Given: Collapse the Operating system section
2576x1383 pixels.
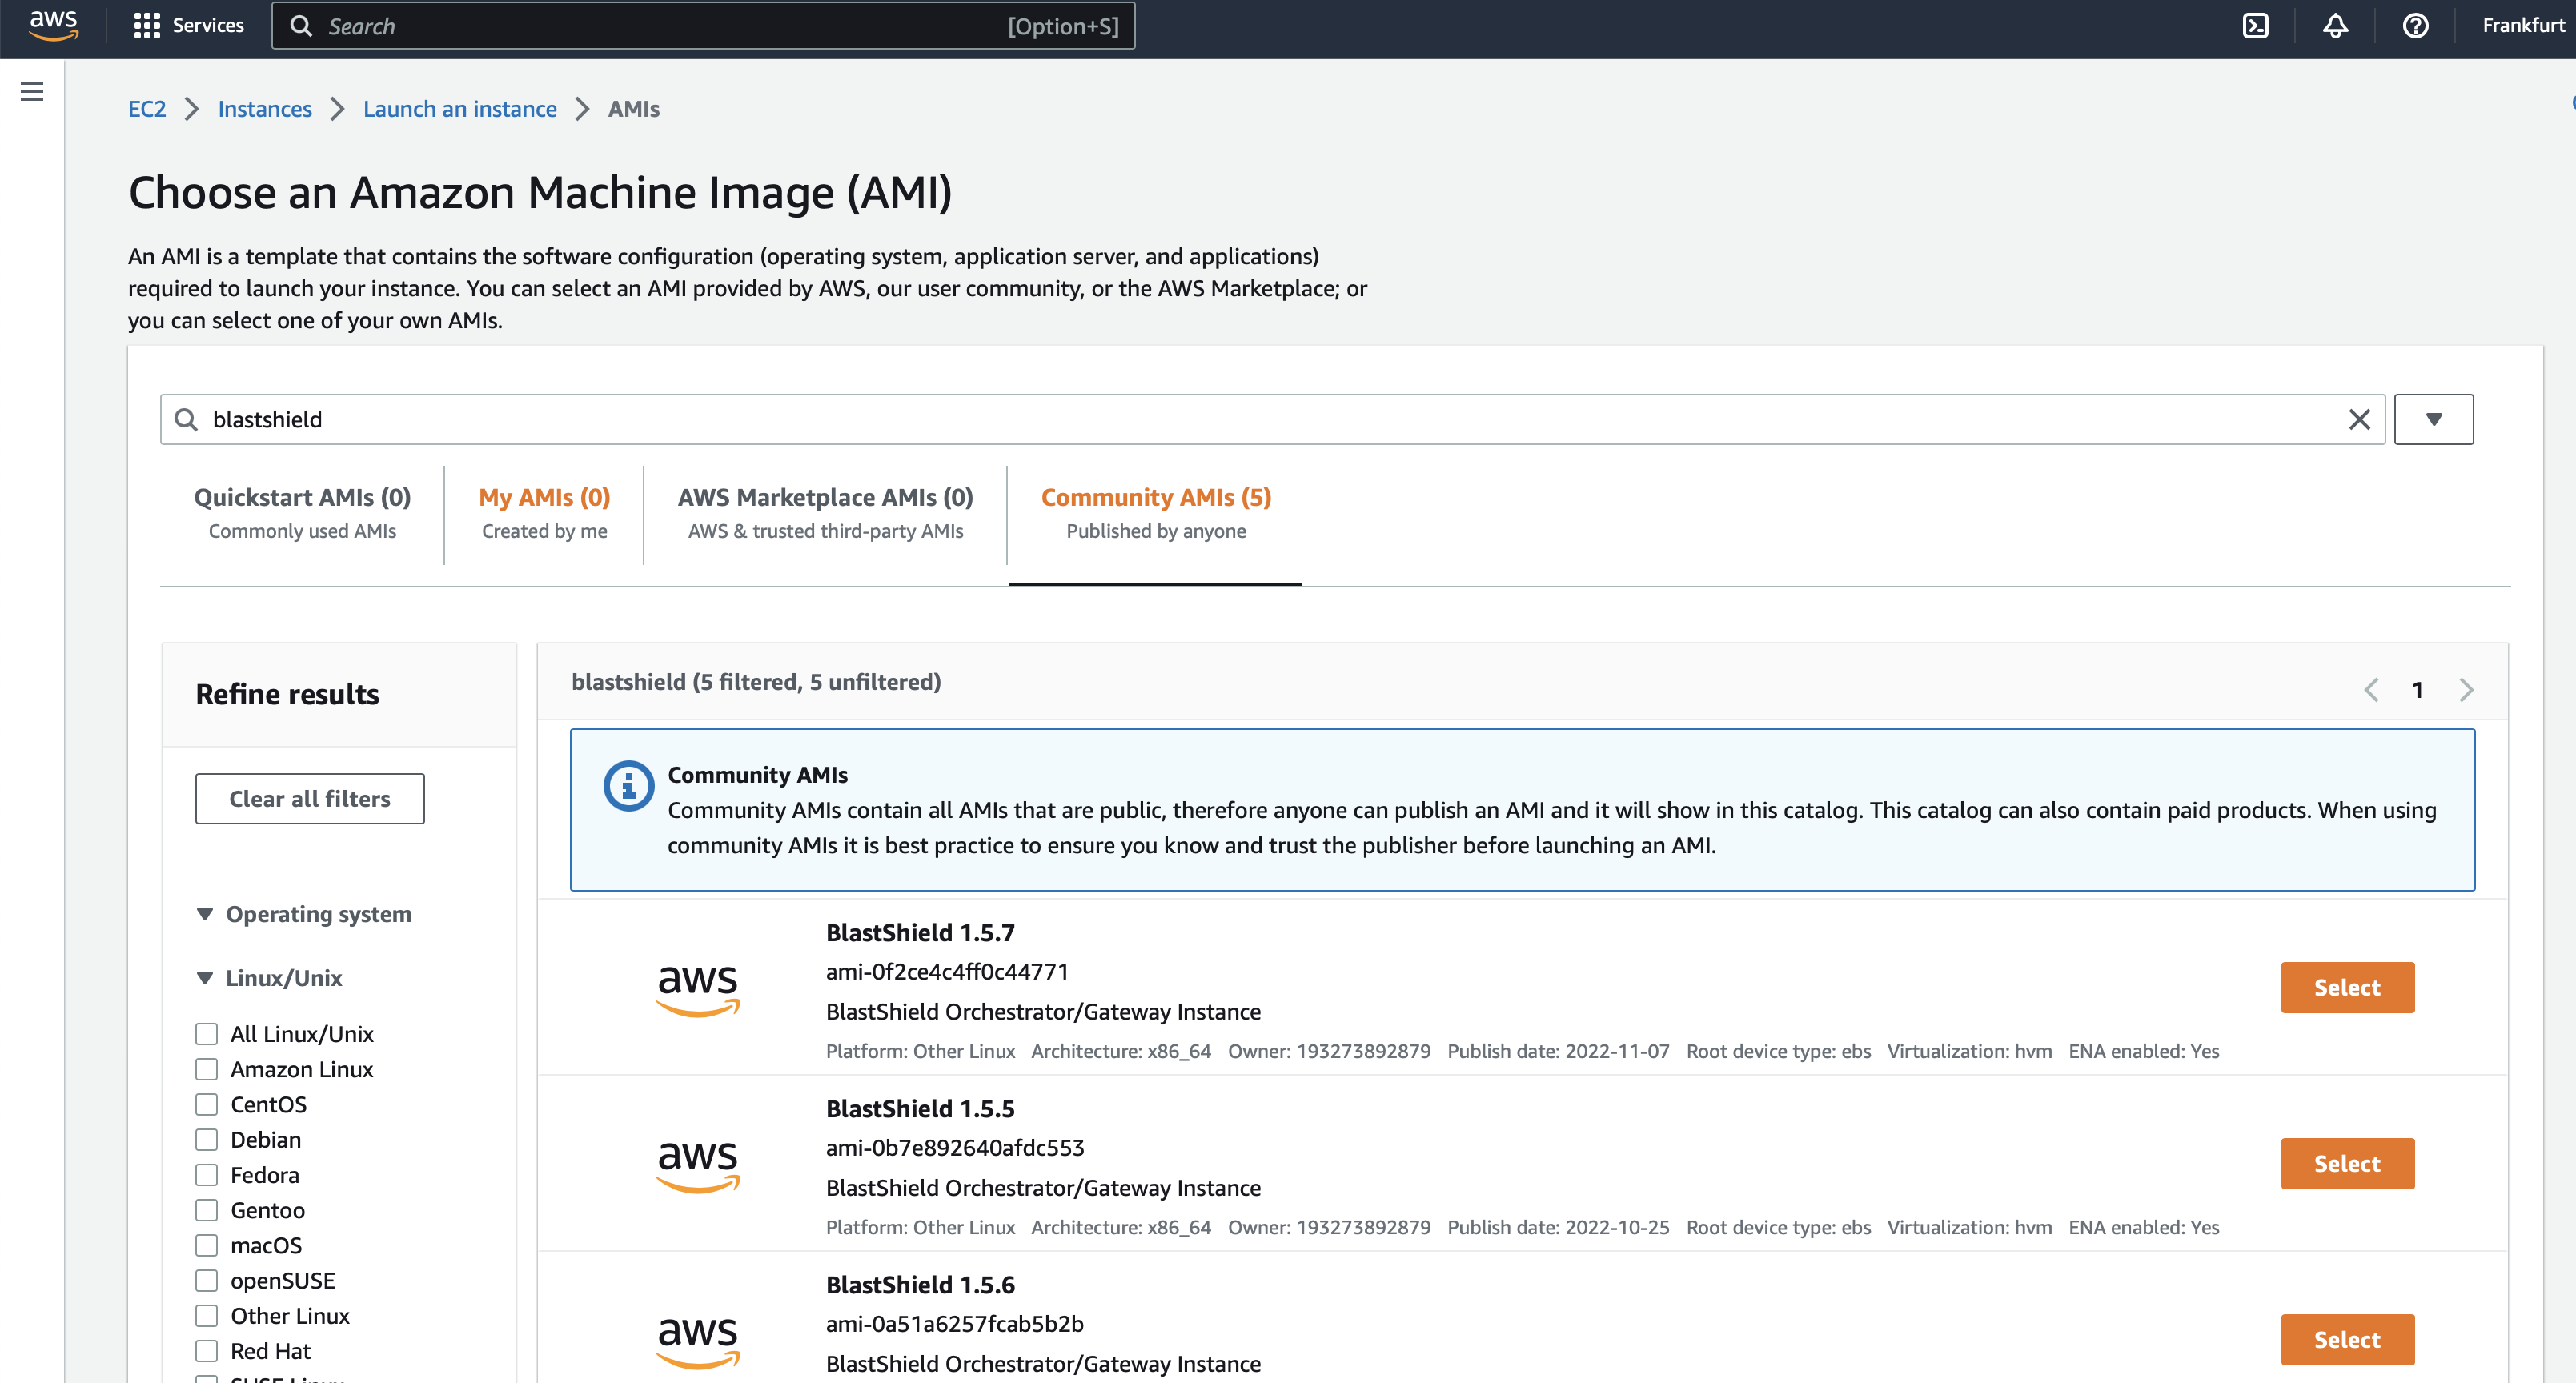Looking at the screenshot, I should [x=205, y=913].
